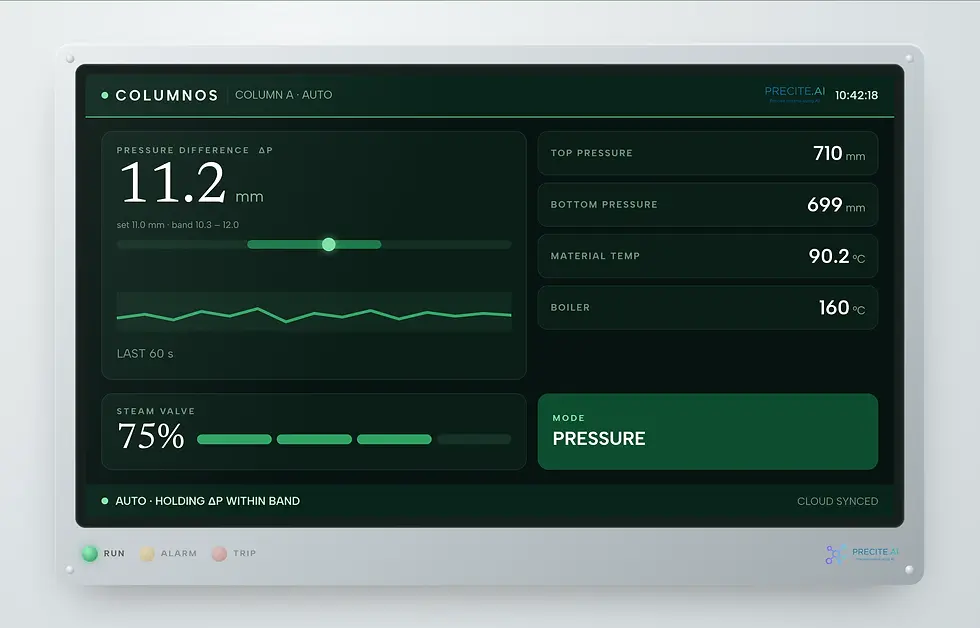Select the MODE PRESSURE panel

click(x=708, y=432)
